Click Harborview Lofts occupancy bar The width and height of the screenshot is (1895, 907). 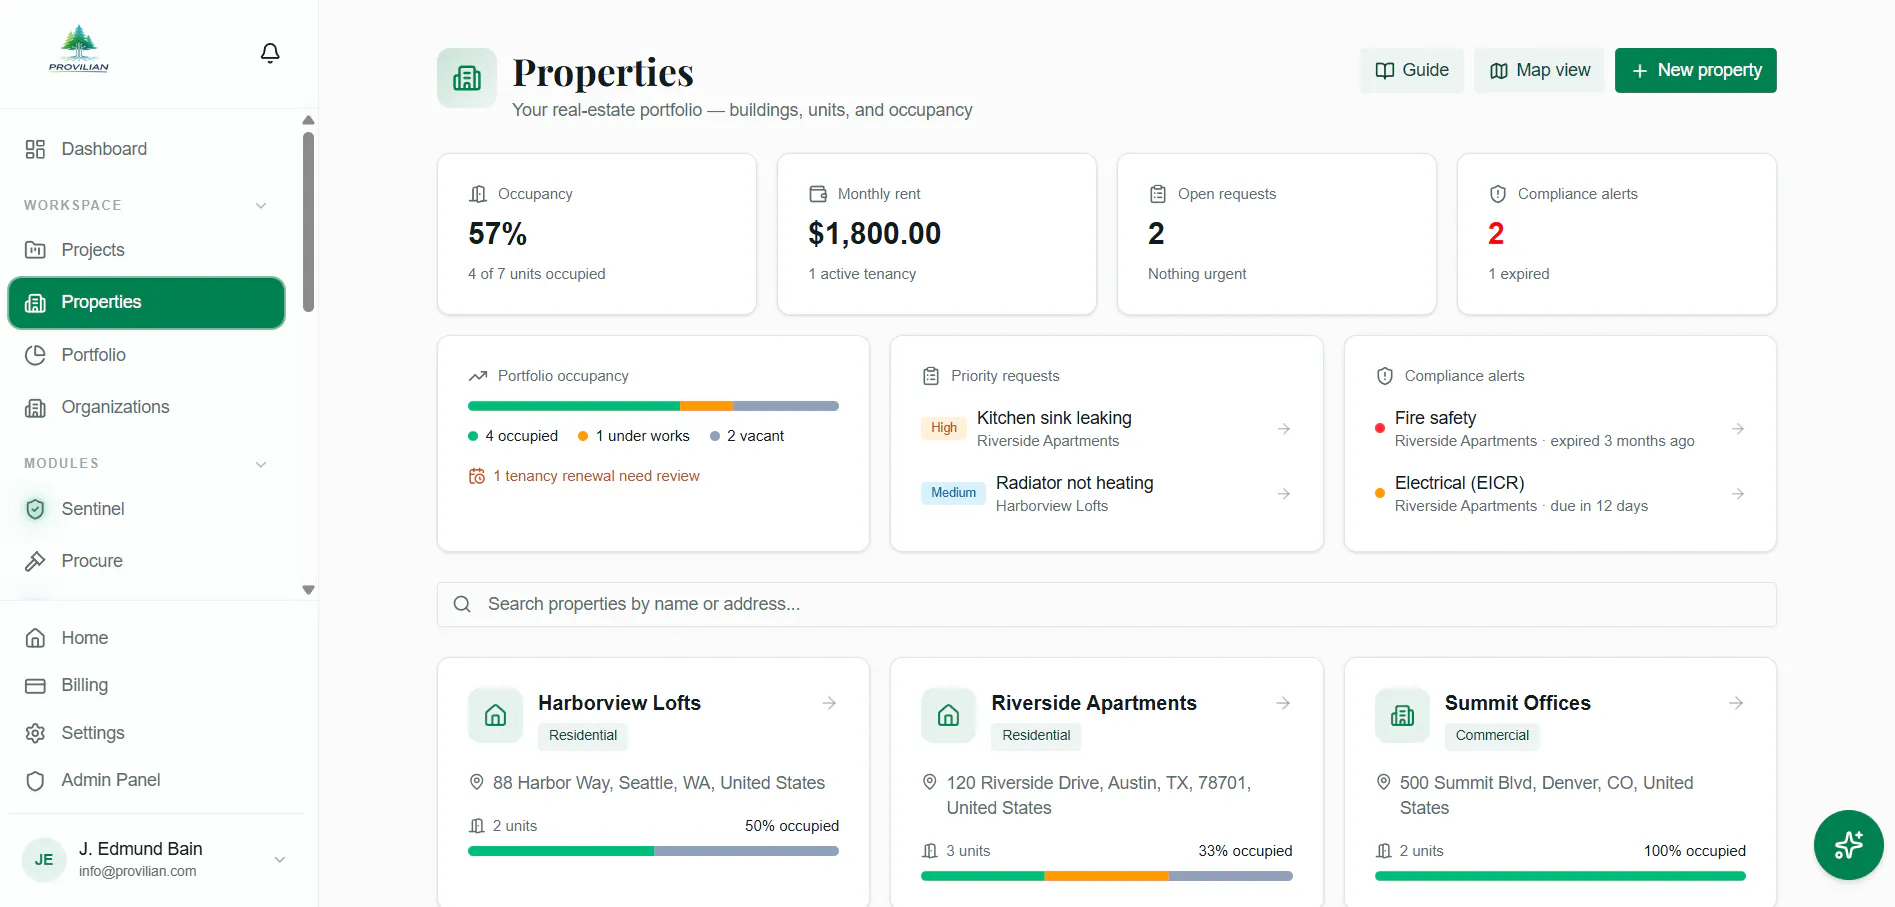[653, 851]
